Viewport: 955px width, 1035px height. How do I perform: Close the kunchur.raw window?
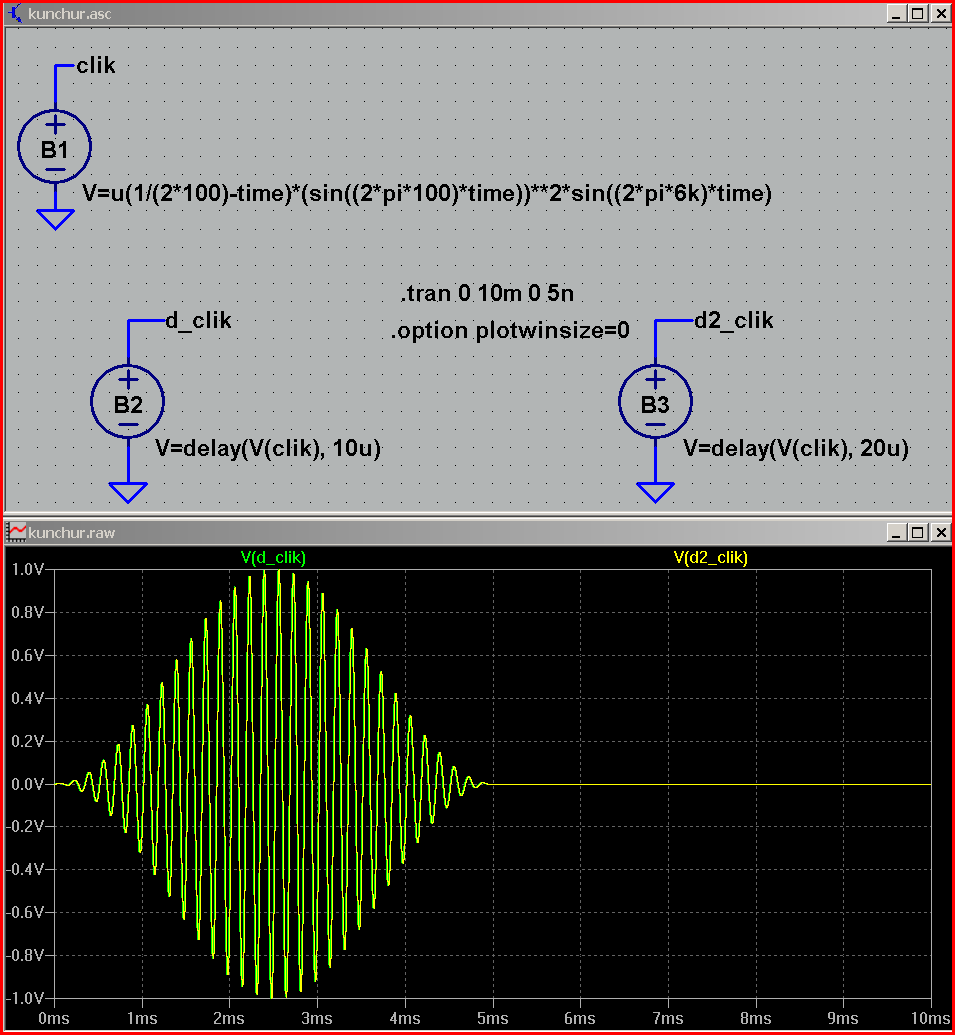(940, 533)
